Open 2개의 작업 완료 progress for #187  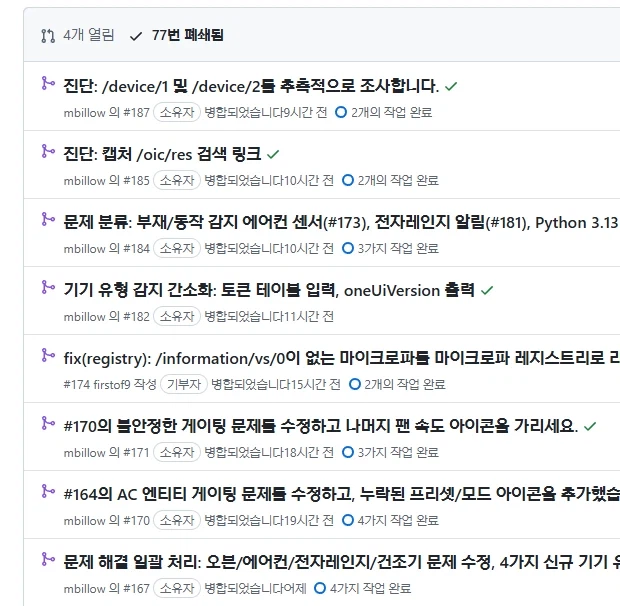tap(383, 112)
